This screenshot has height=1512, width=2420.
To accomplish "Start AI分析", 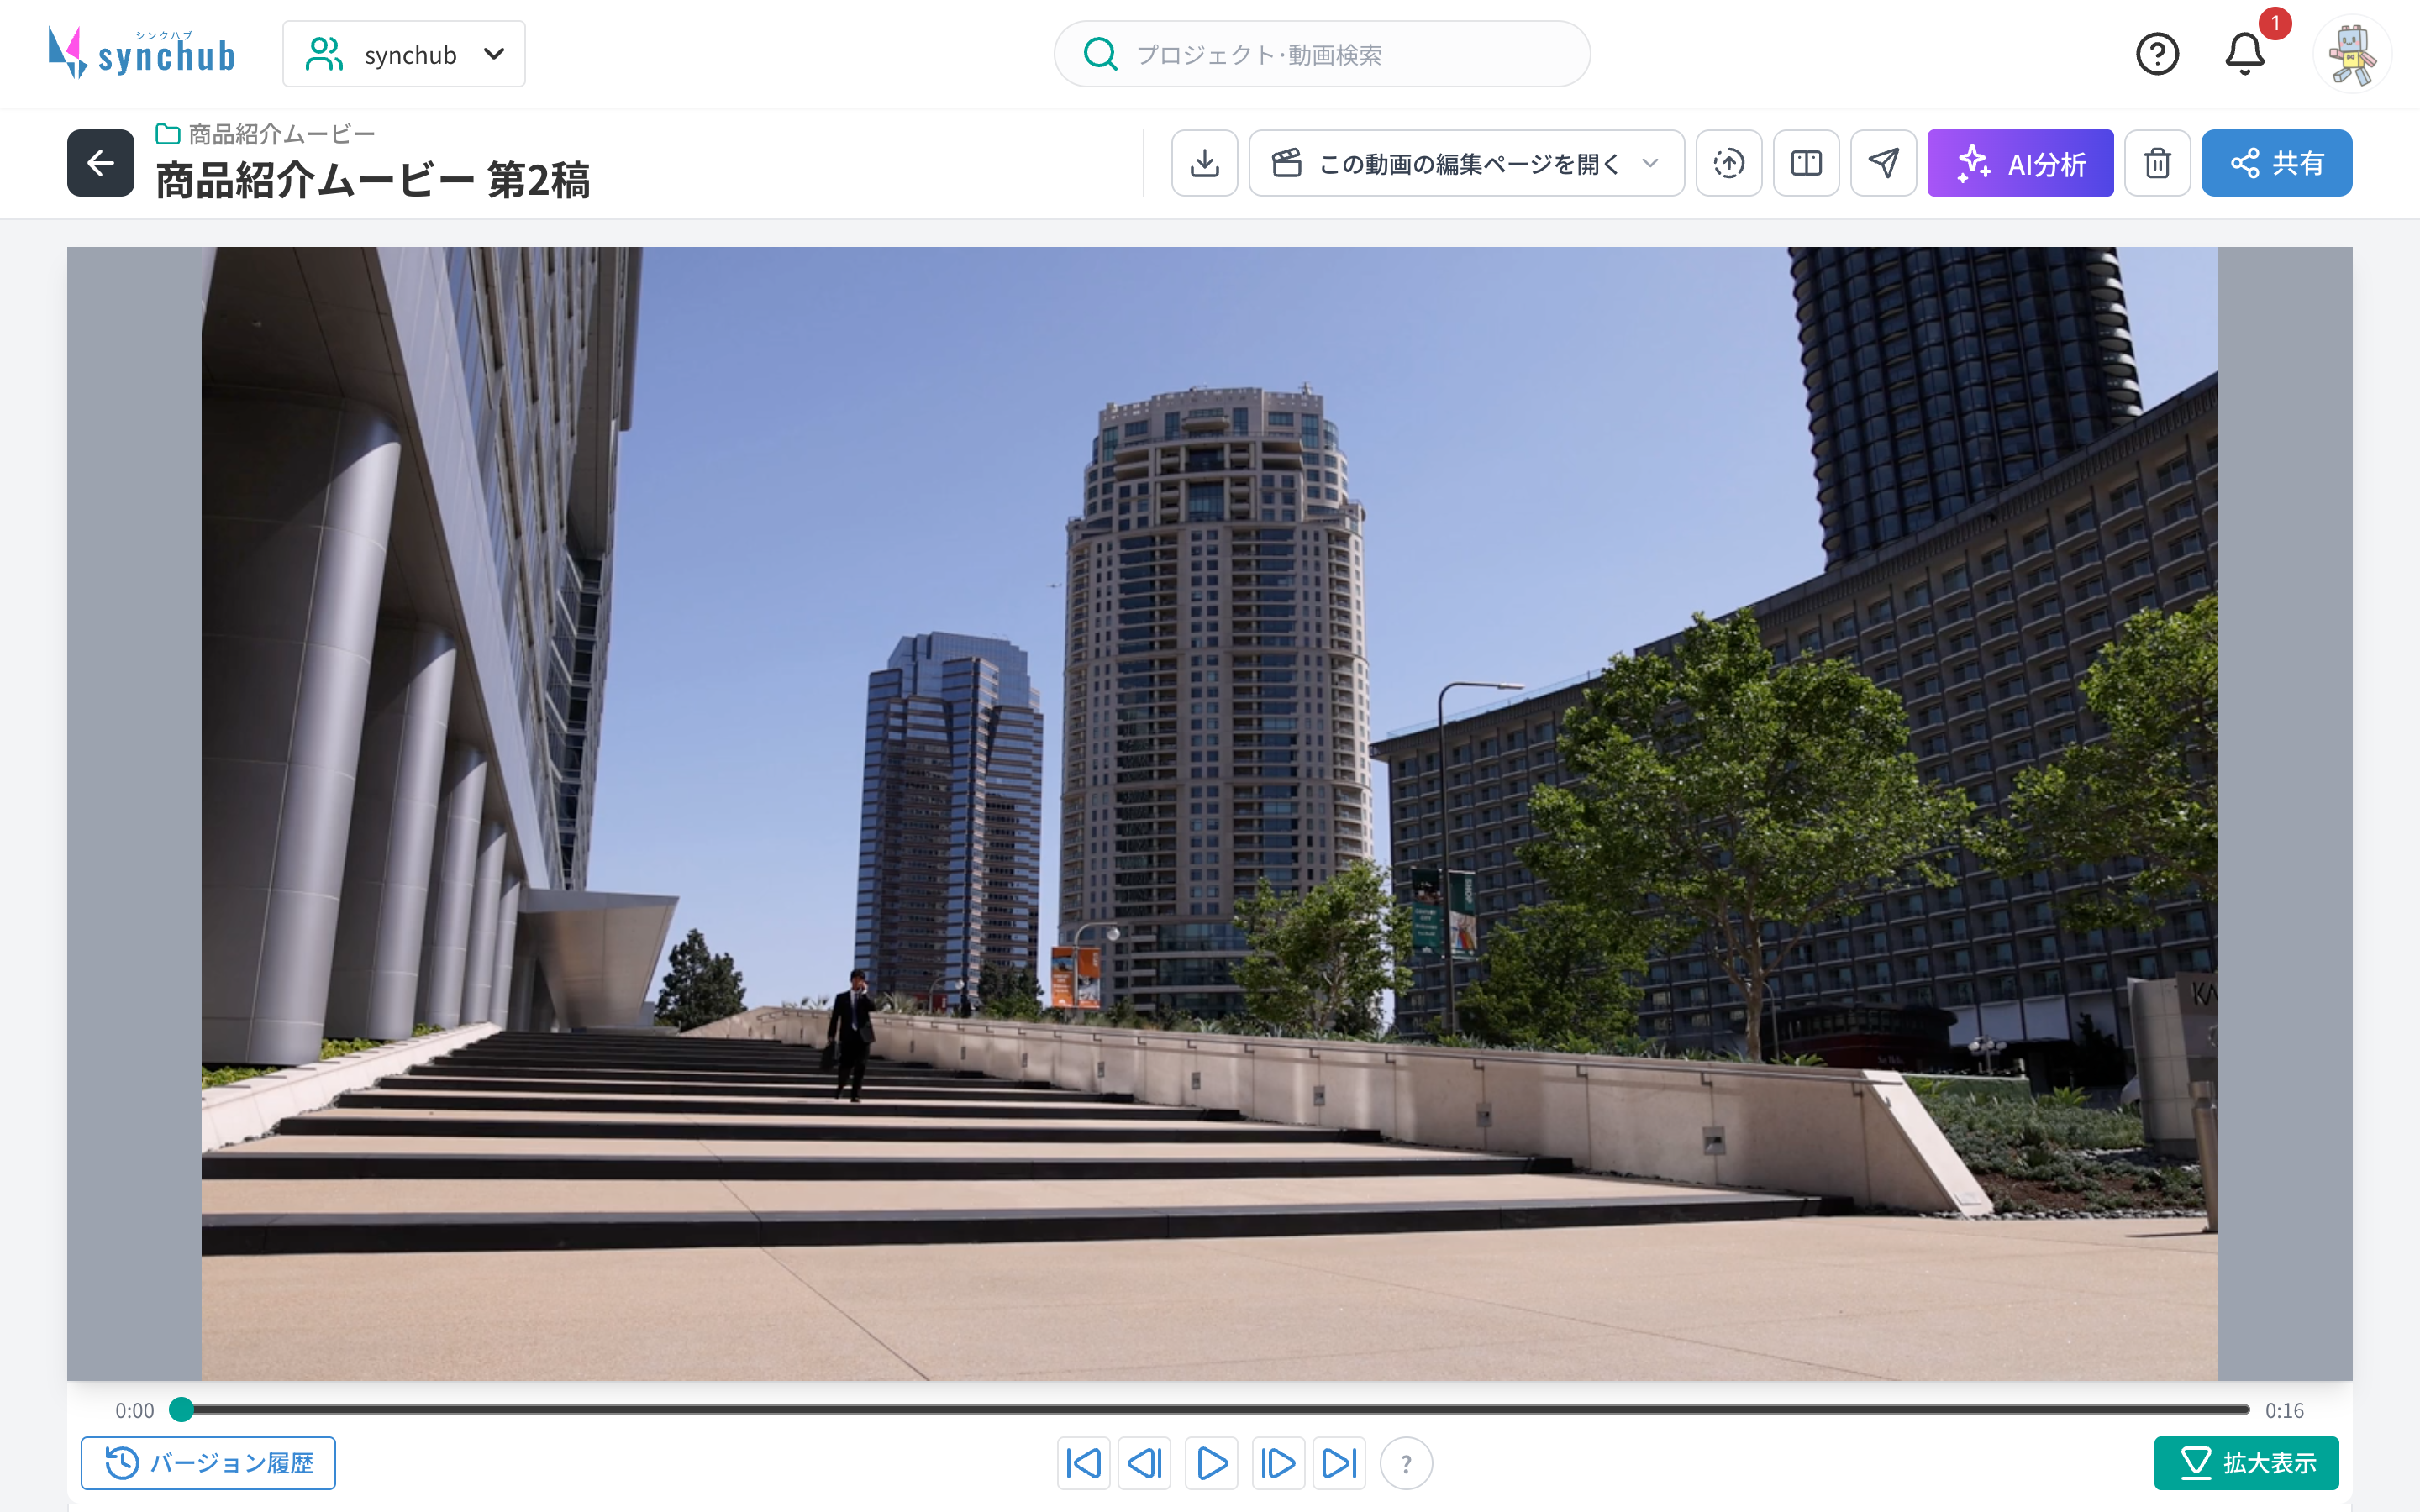I will point(2020,163).
